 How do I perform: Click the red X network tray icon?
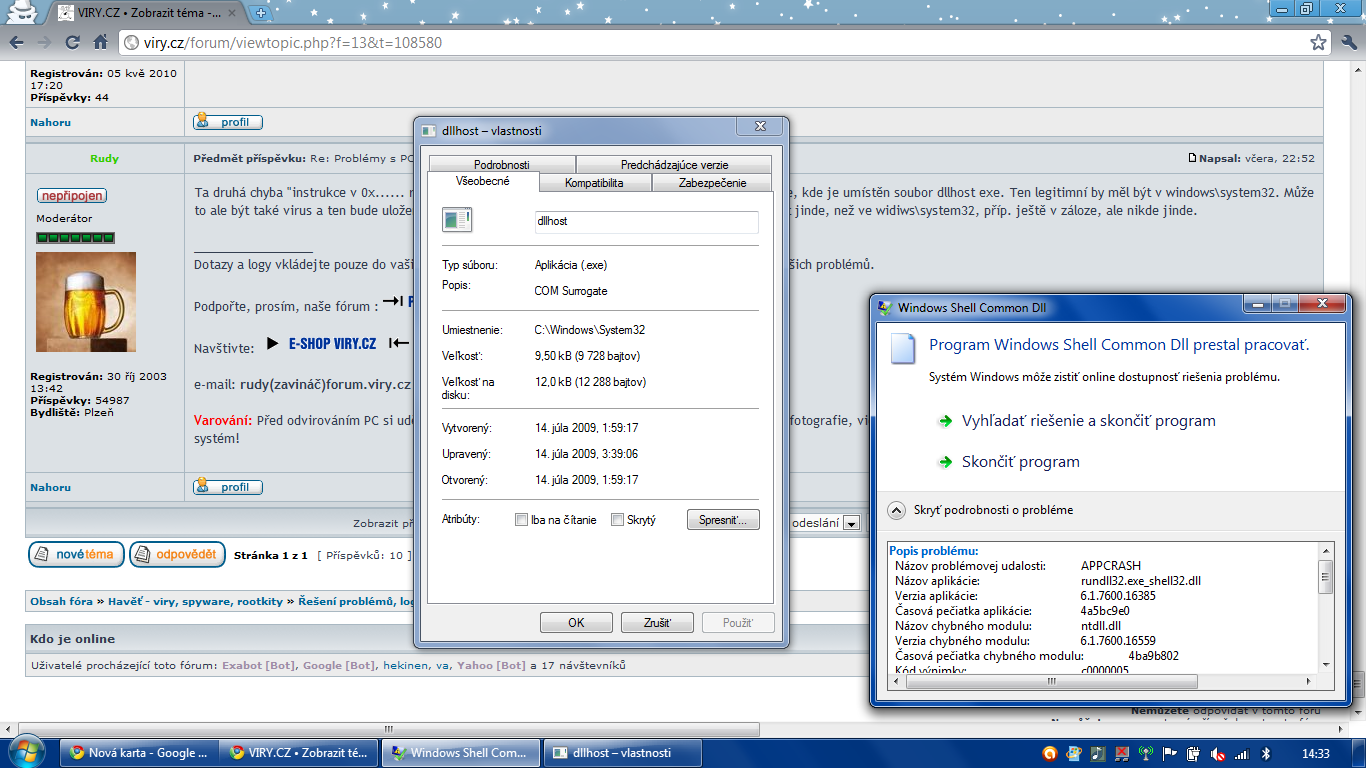click(1122, 753)
